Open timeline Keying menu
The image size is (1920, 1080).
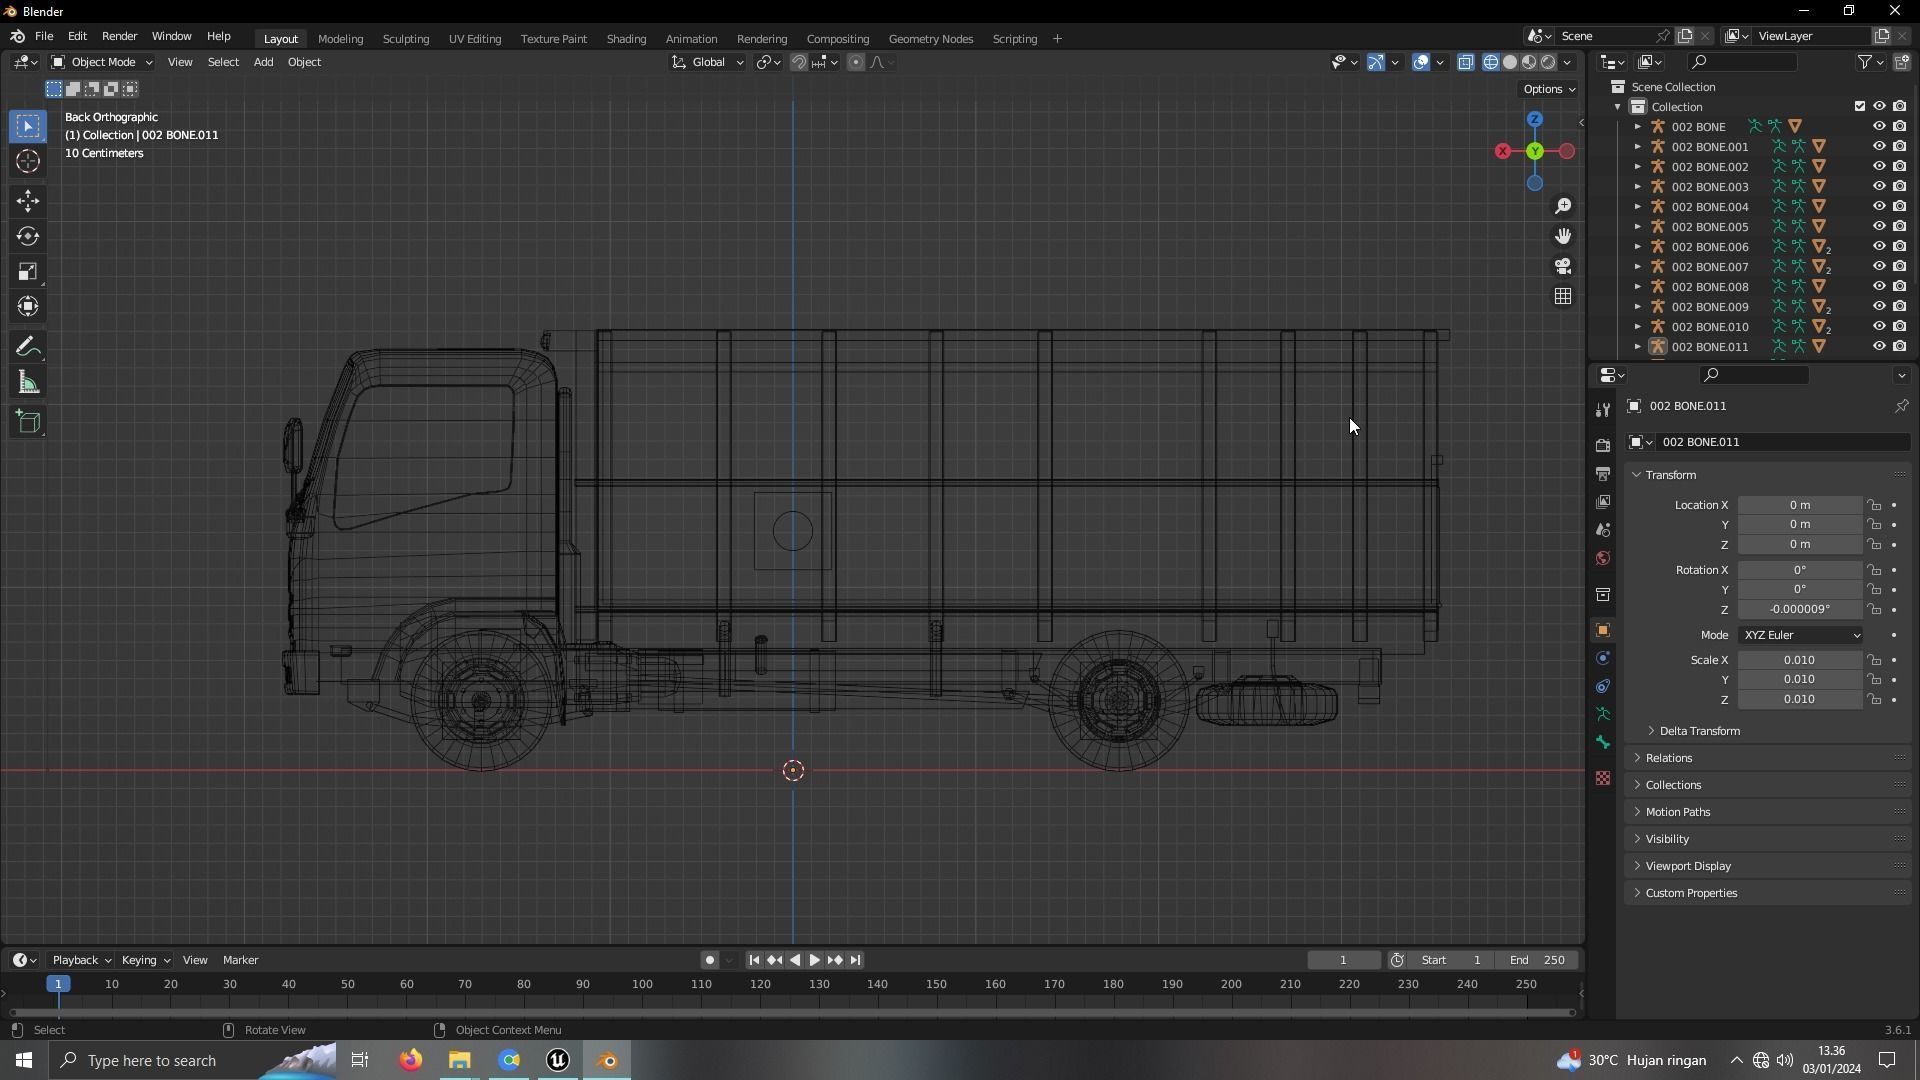pyautogui.click(x=145, y=960)
